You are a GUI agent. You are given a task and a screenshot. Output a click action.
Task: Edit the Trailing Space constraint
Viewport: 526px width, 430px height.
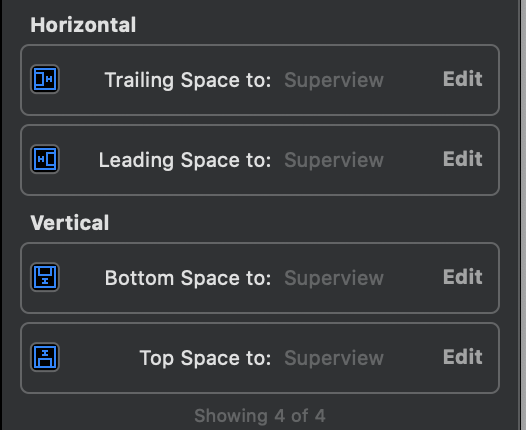[463, 79]
